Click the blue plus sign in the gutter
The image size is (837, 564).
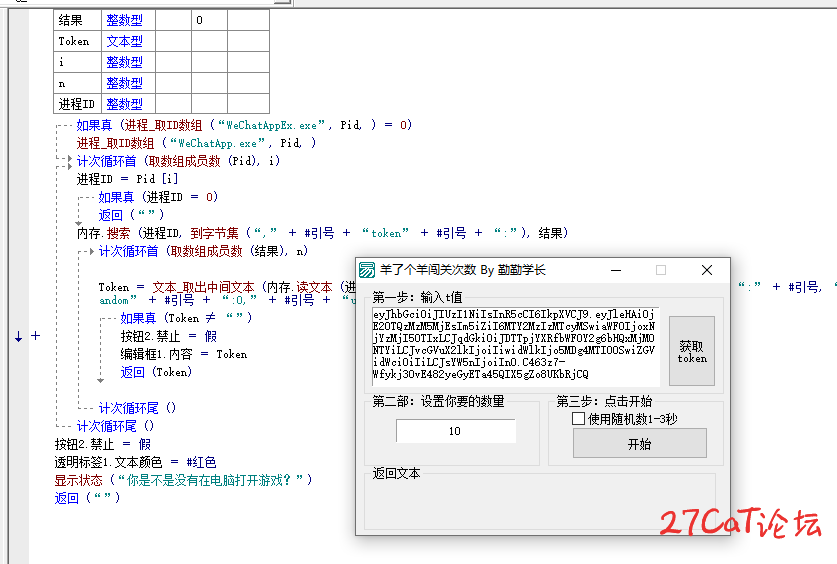click(35, 336)
